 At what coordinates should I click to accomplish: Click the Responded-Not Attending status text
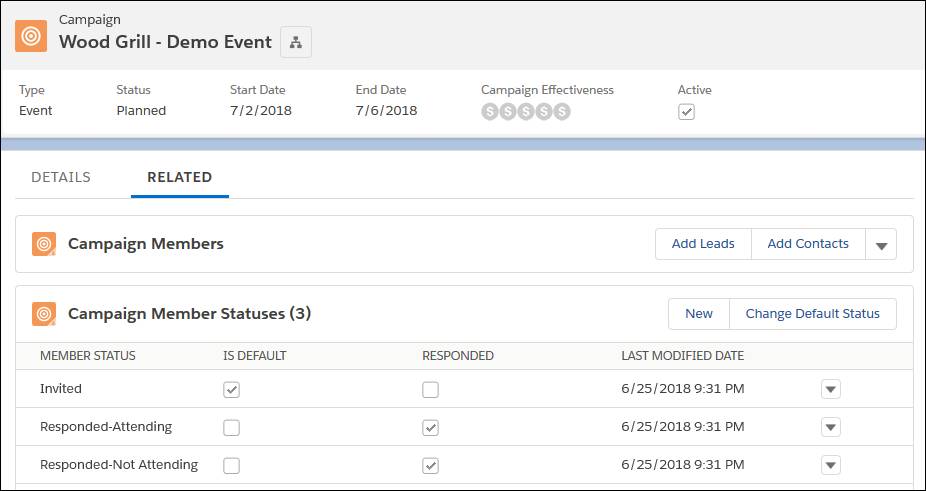pyautogui.click(x=119, y=464)
